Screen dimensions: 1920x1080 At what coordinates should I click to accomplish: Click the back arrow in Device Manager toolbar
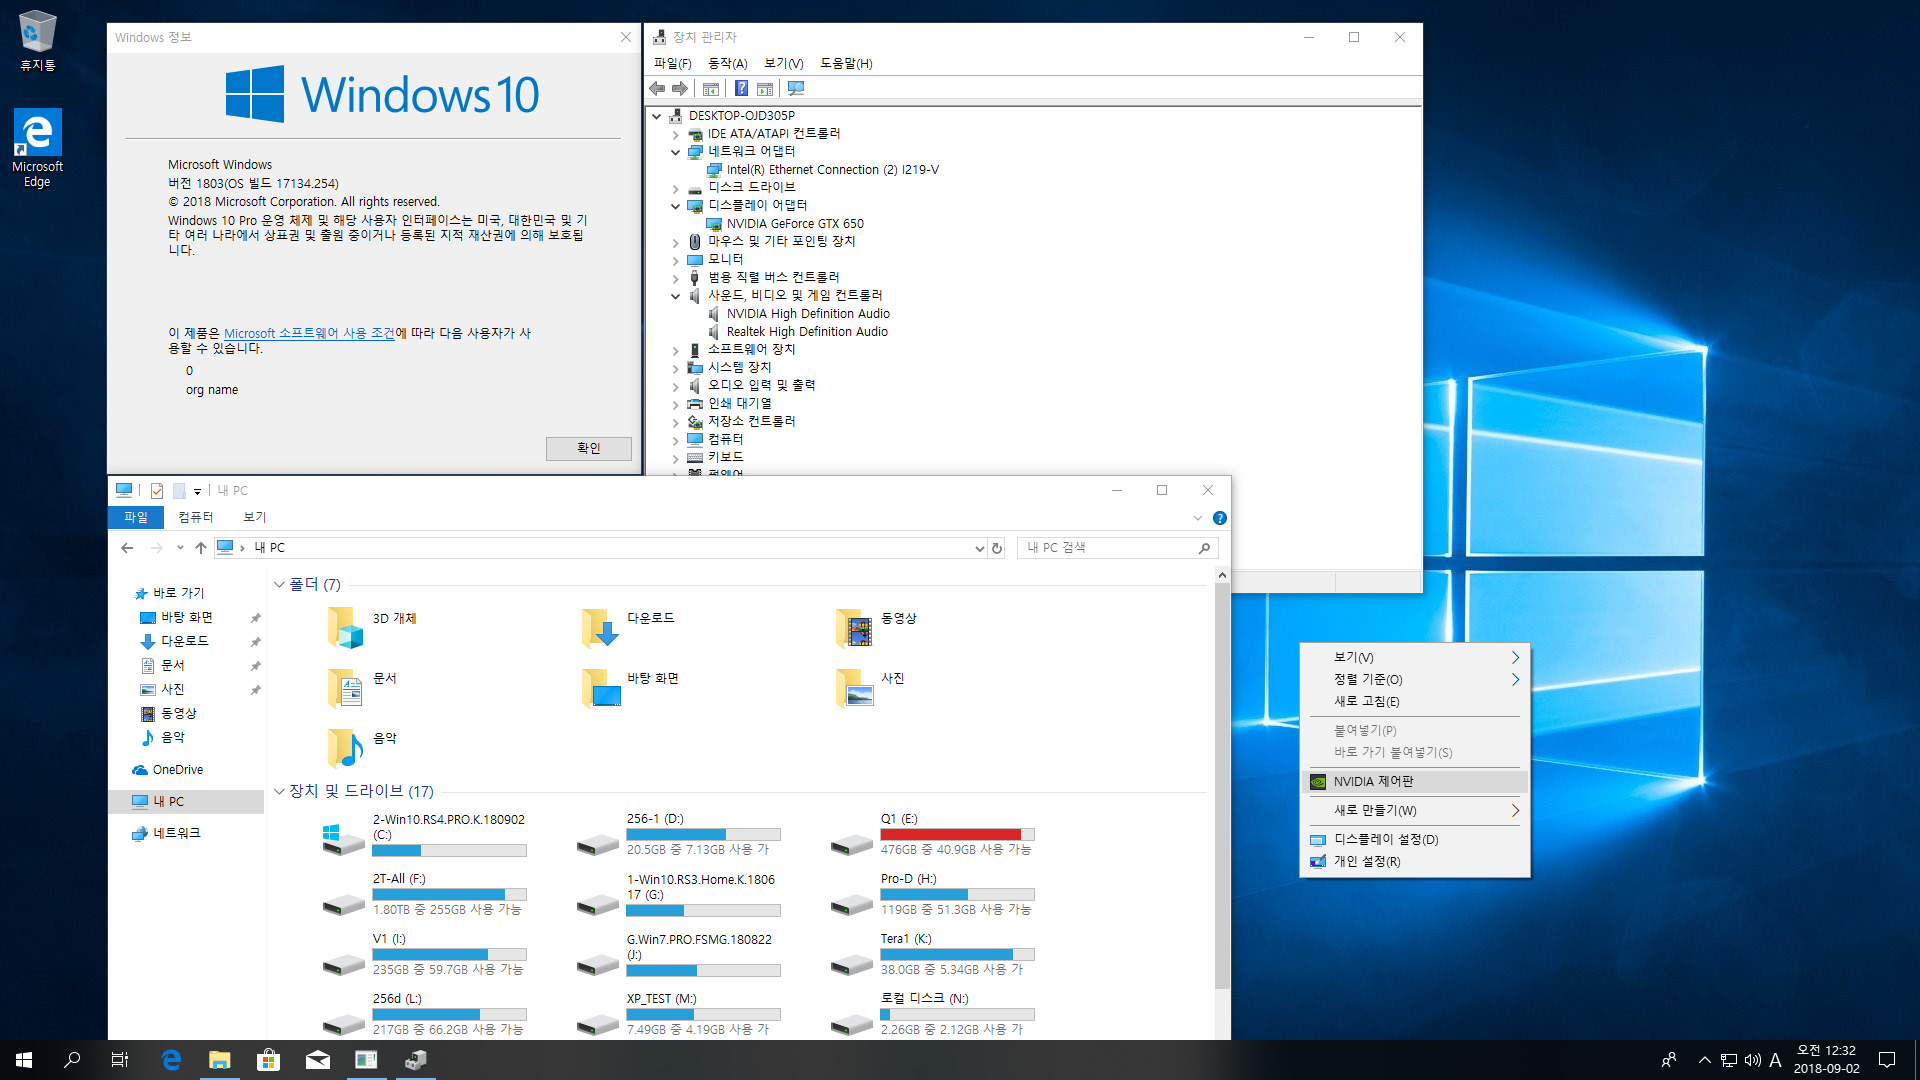pyautogui.click(x=657, y=89)
